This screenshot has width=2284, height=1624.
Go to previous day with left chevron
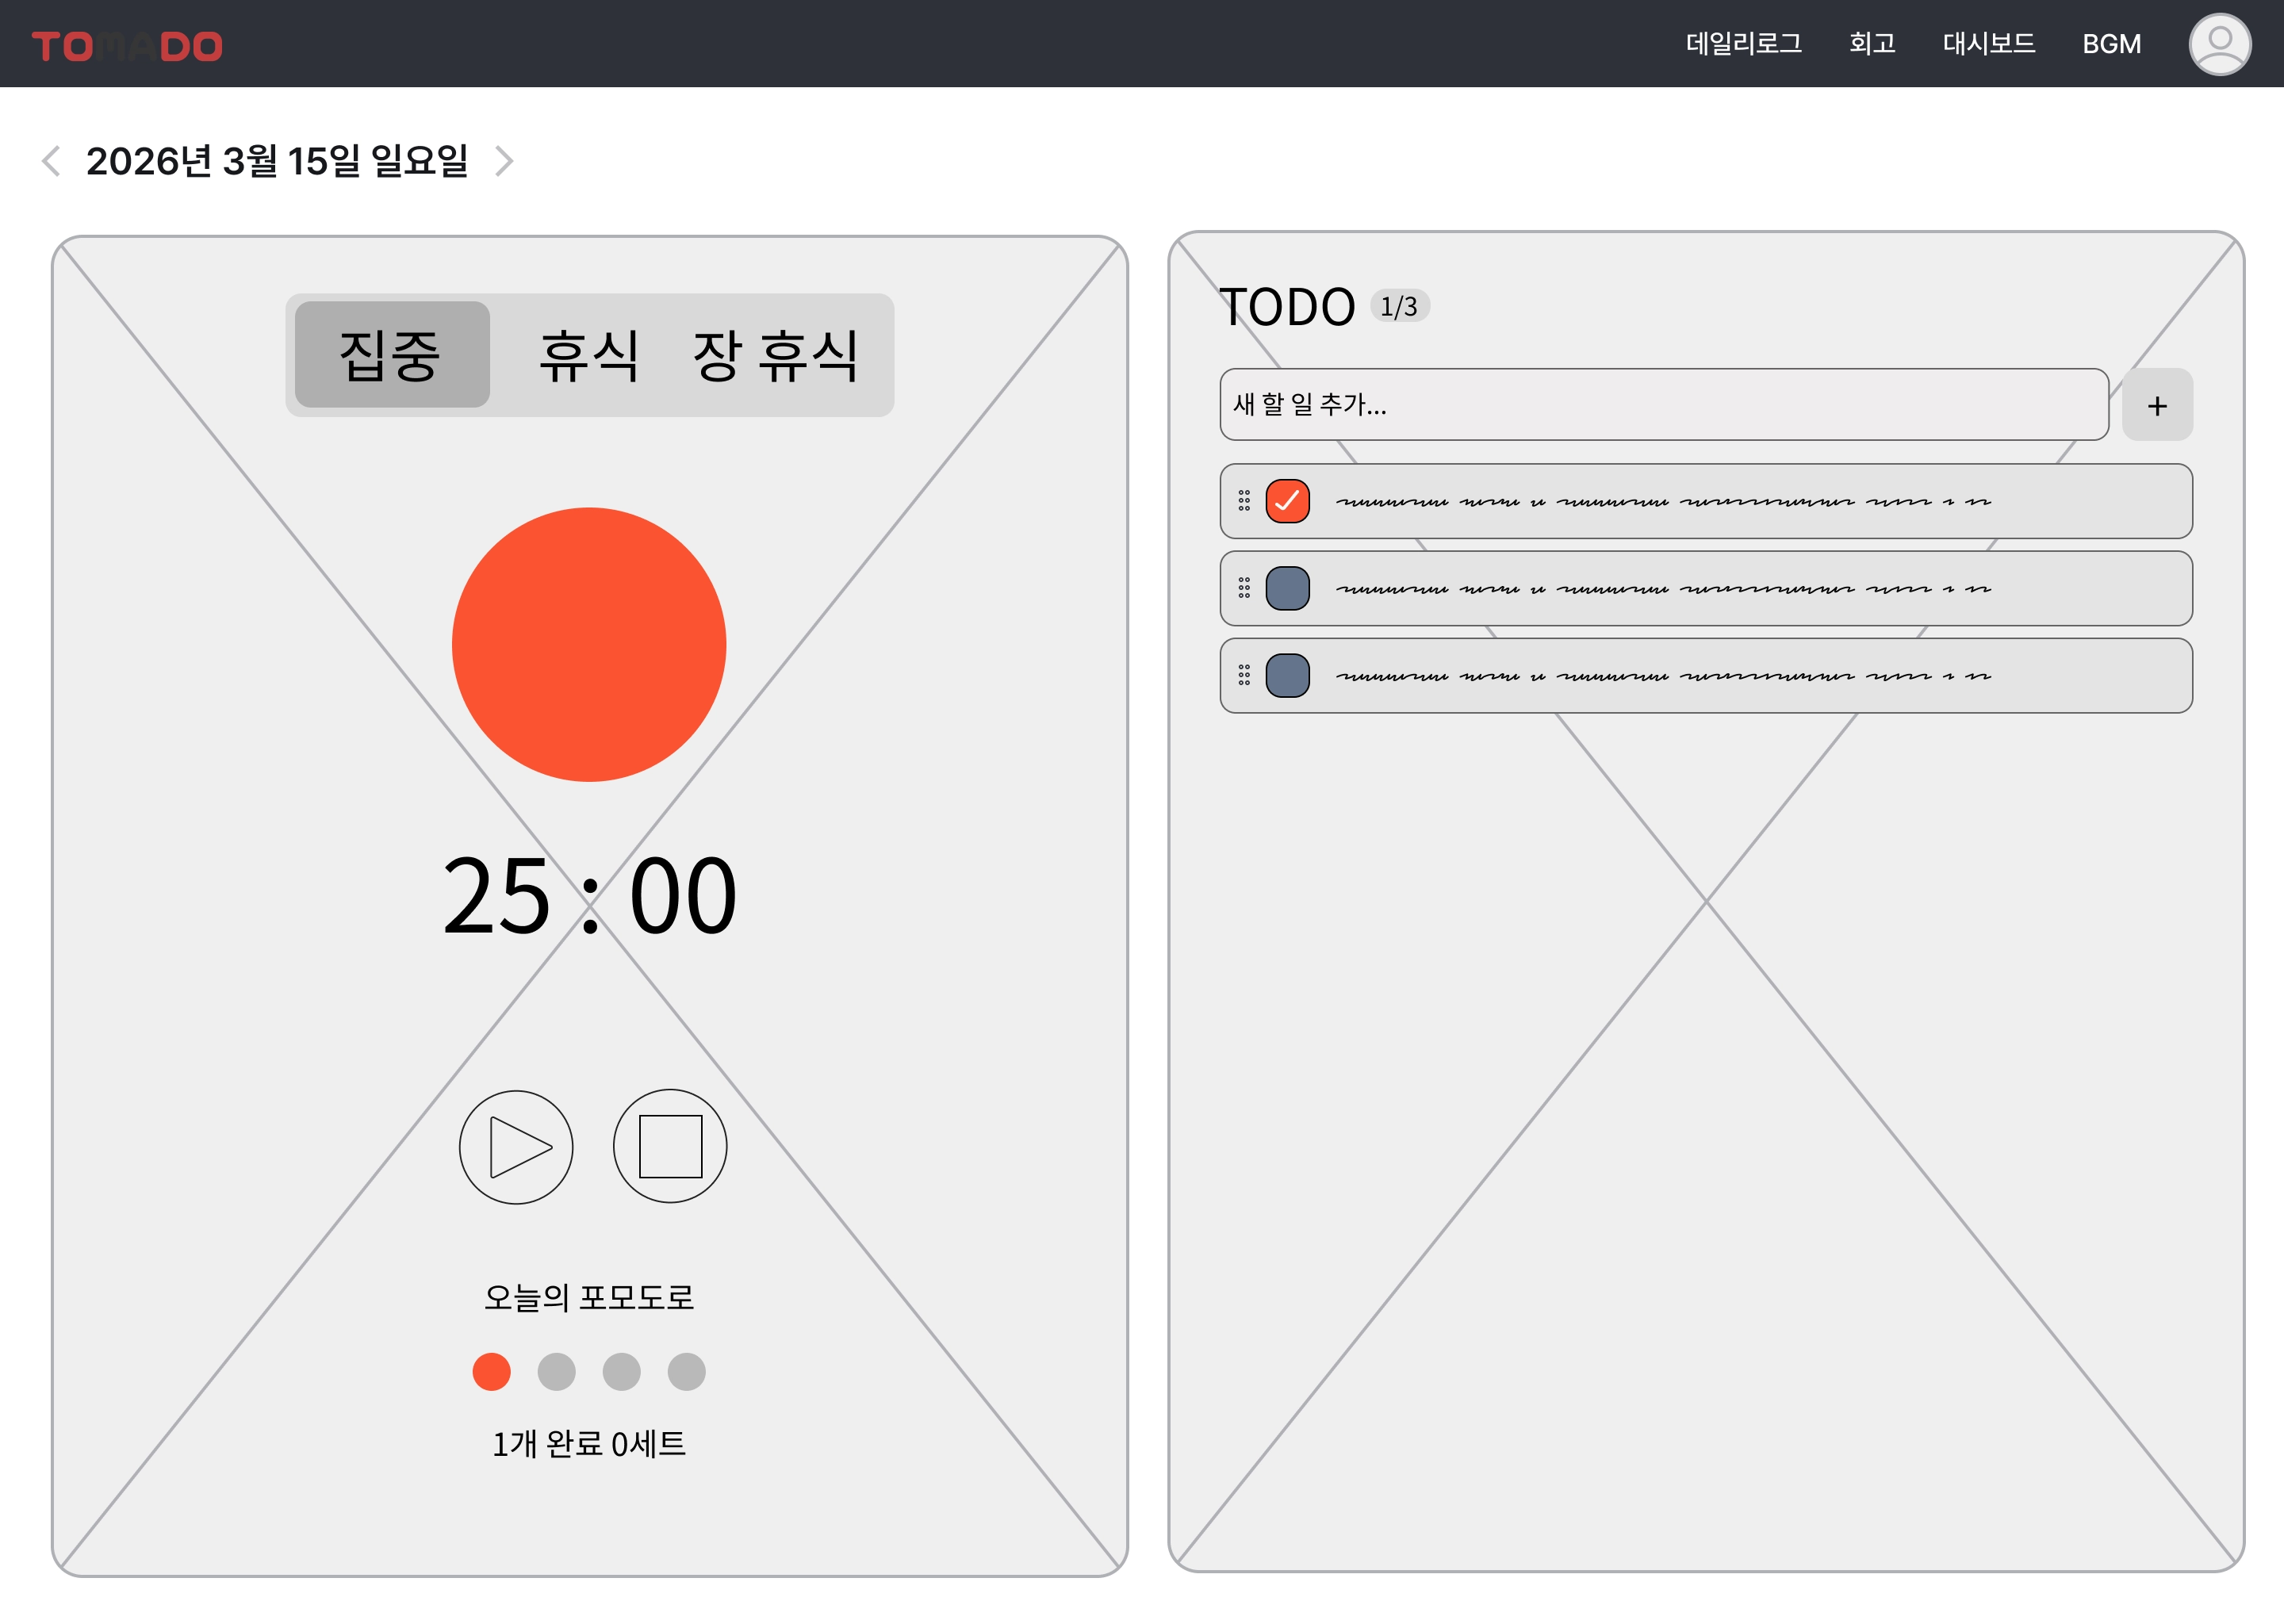click(x=51, y=161)
